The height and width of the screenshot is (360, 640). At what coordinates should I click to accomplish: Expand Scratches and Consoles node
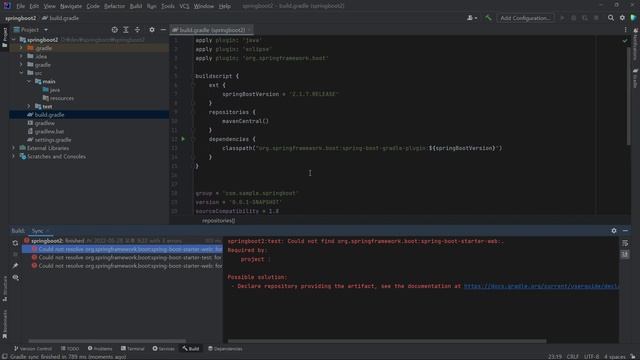point(14,156)
